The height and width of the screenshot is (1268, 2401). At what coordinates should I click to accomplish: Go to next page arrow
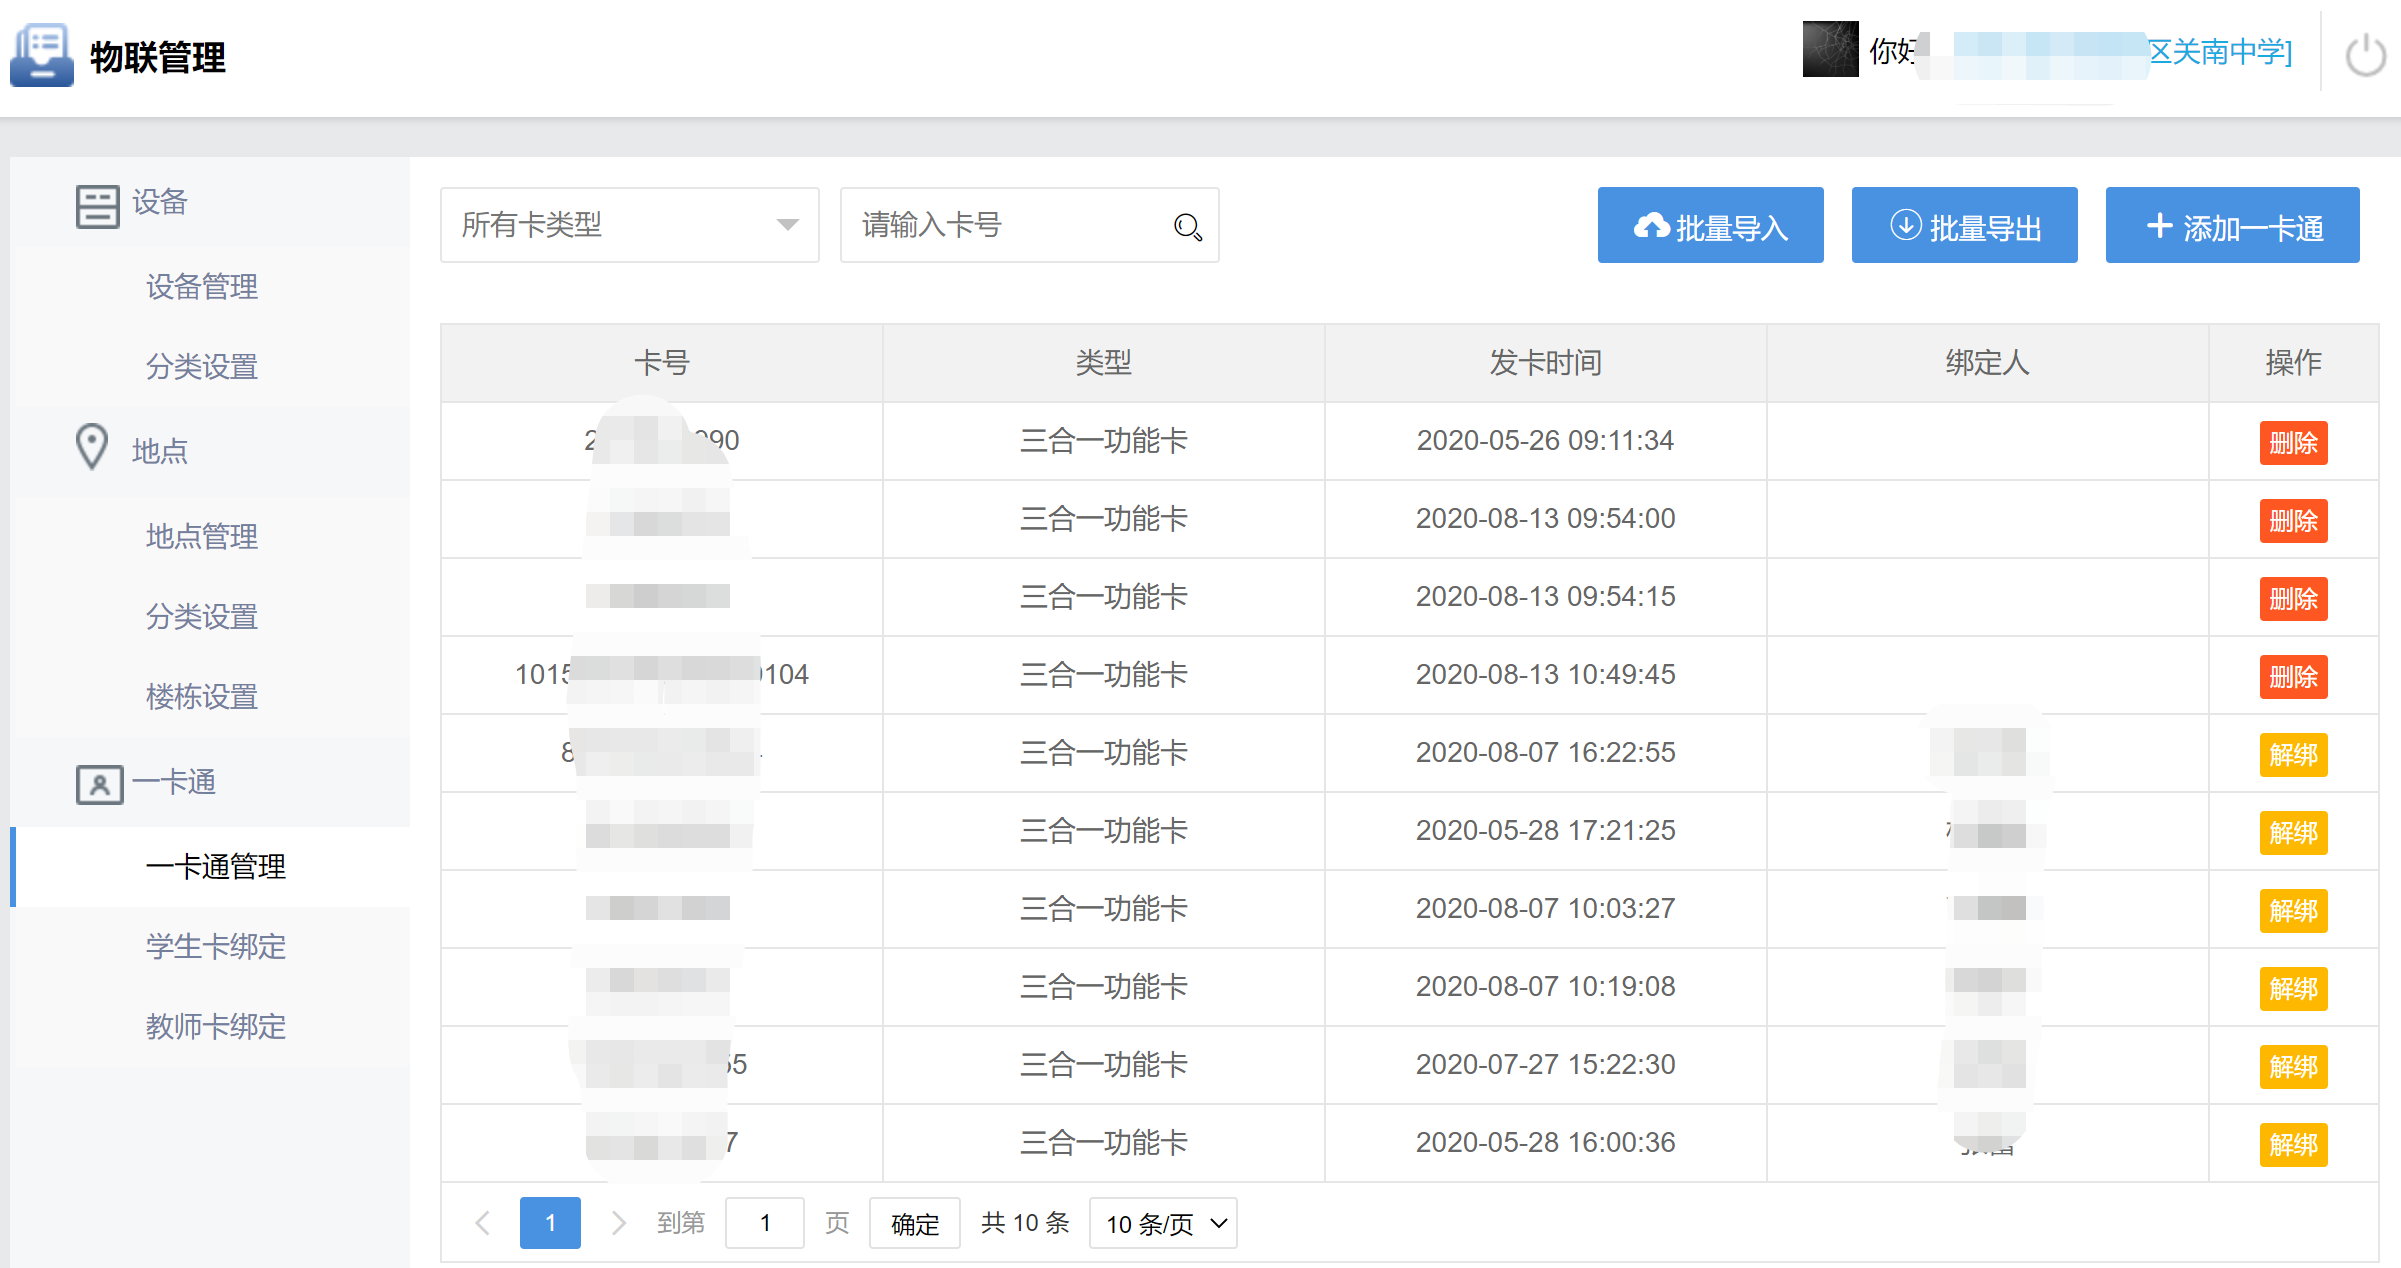(618, 1222)
